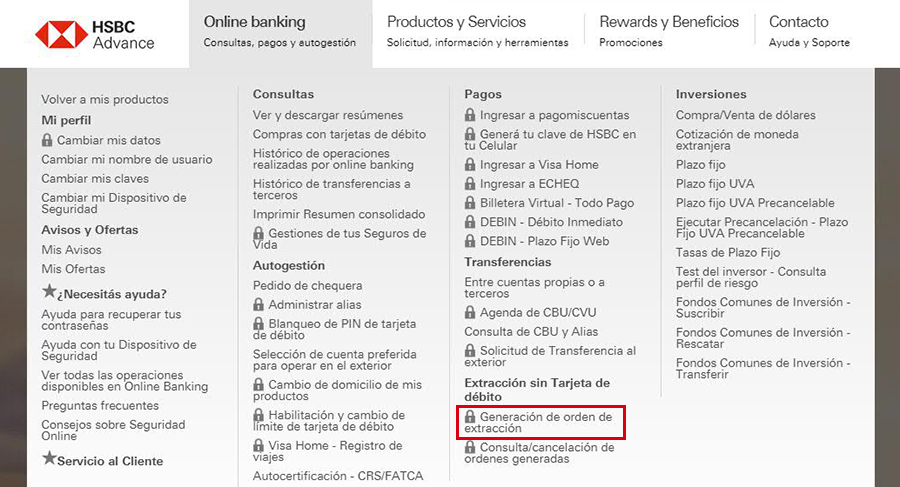Open Test del inversor link
Screen dimensions: 900x487
click(x=751, y=277)
